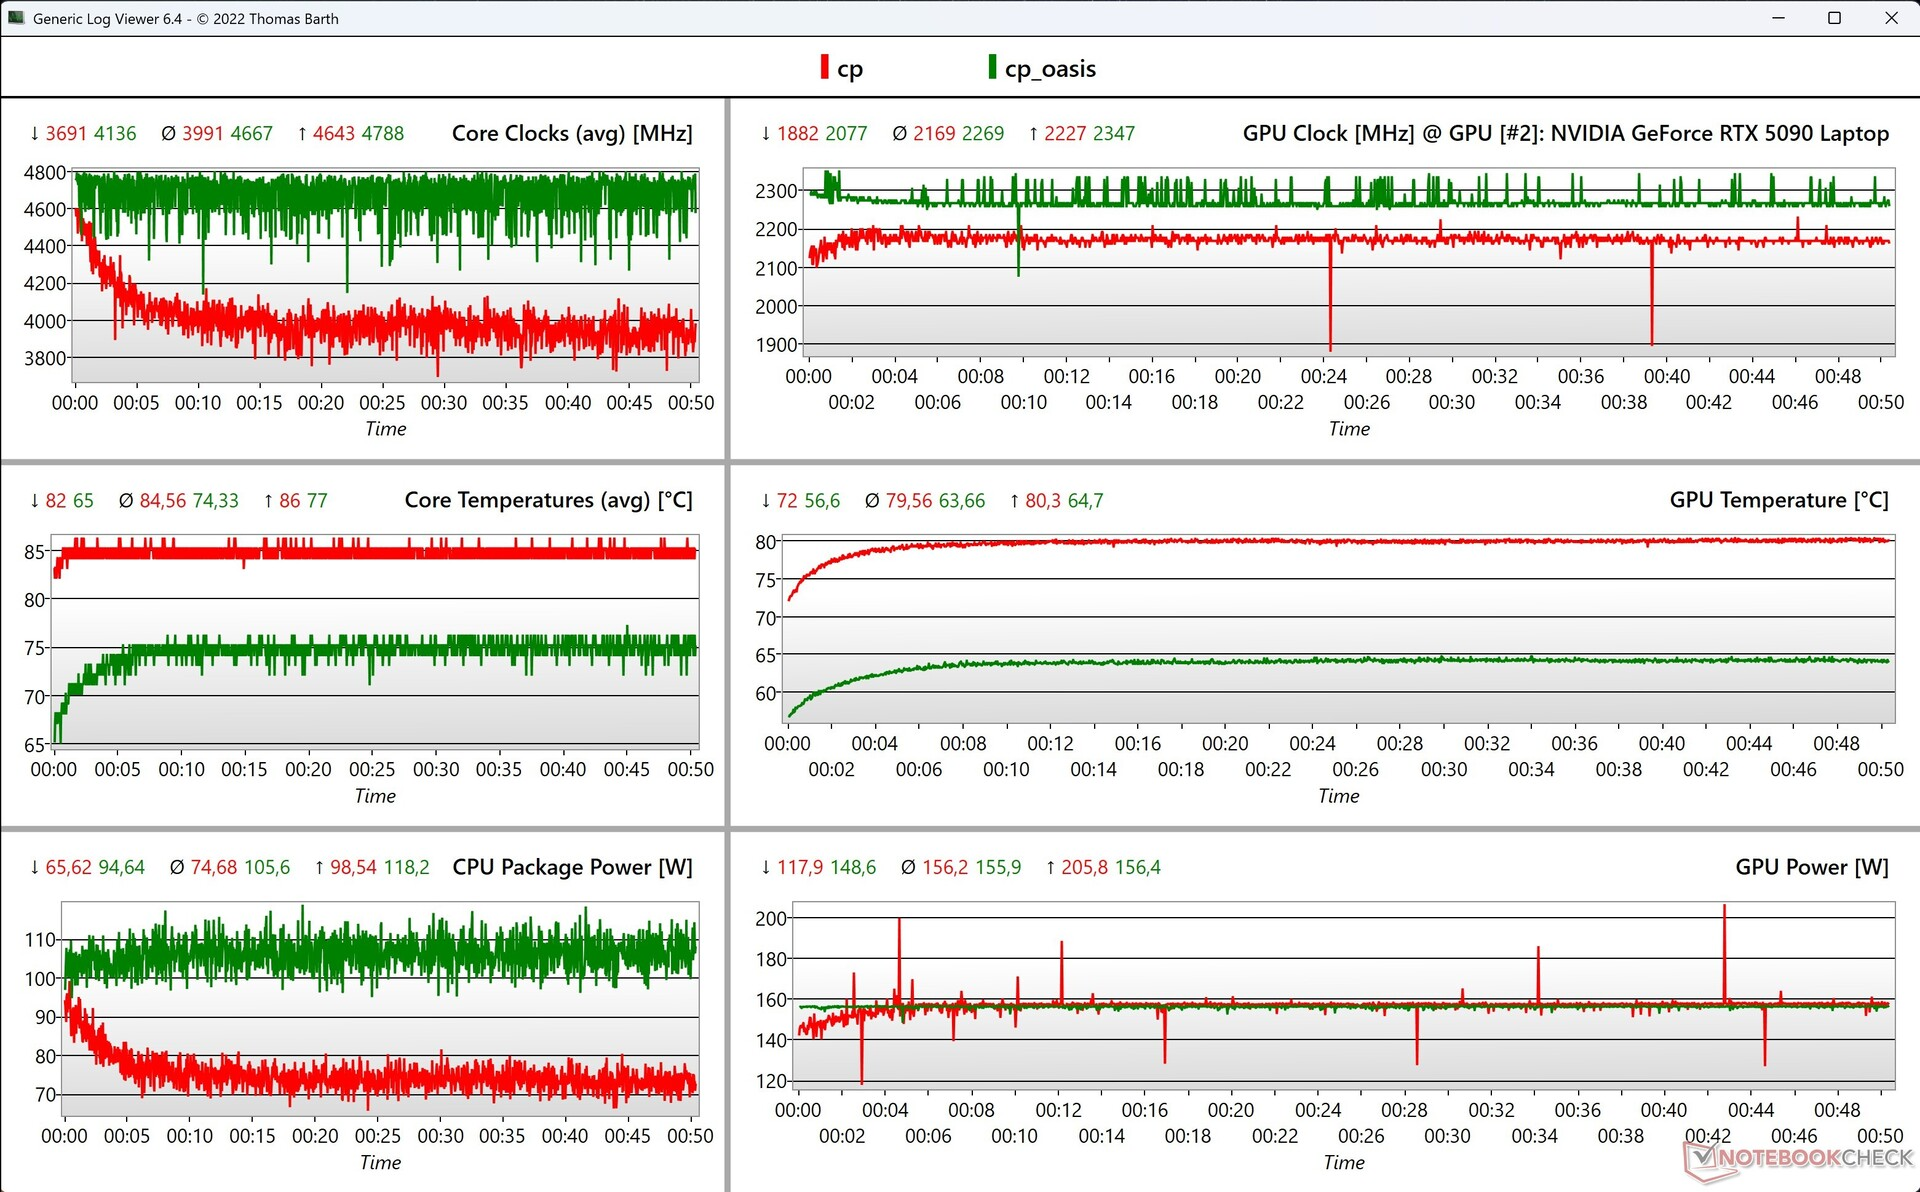Screen dimensions: 1920x1192
Task: Click the minimum arrow icon in GPU Temperature
Action: pos(766,500)
